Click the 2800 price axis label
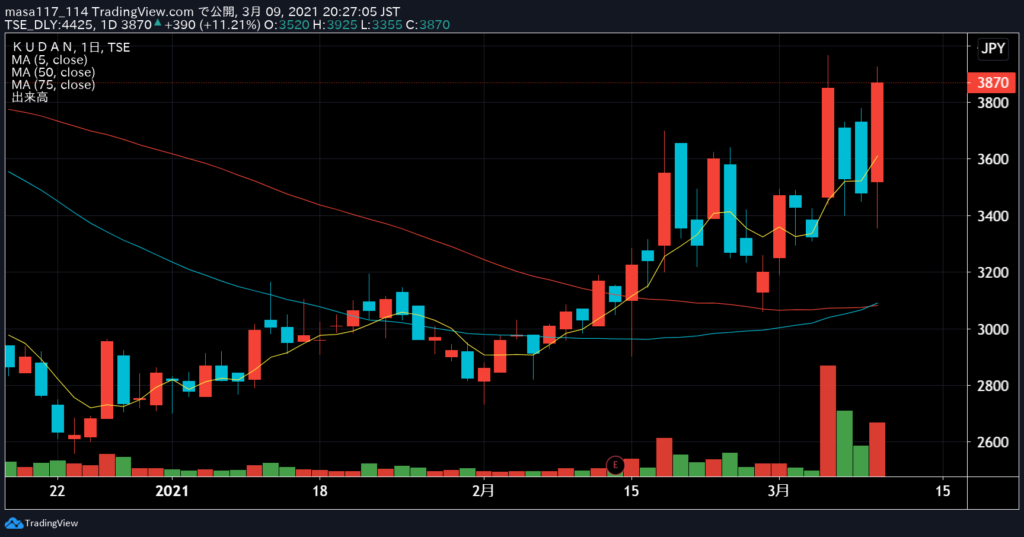This screenshot has height=537, width=1024. click(x=992, y=385)
